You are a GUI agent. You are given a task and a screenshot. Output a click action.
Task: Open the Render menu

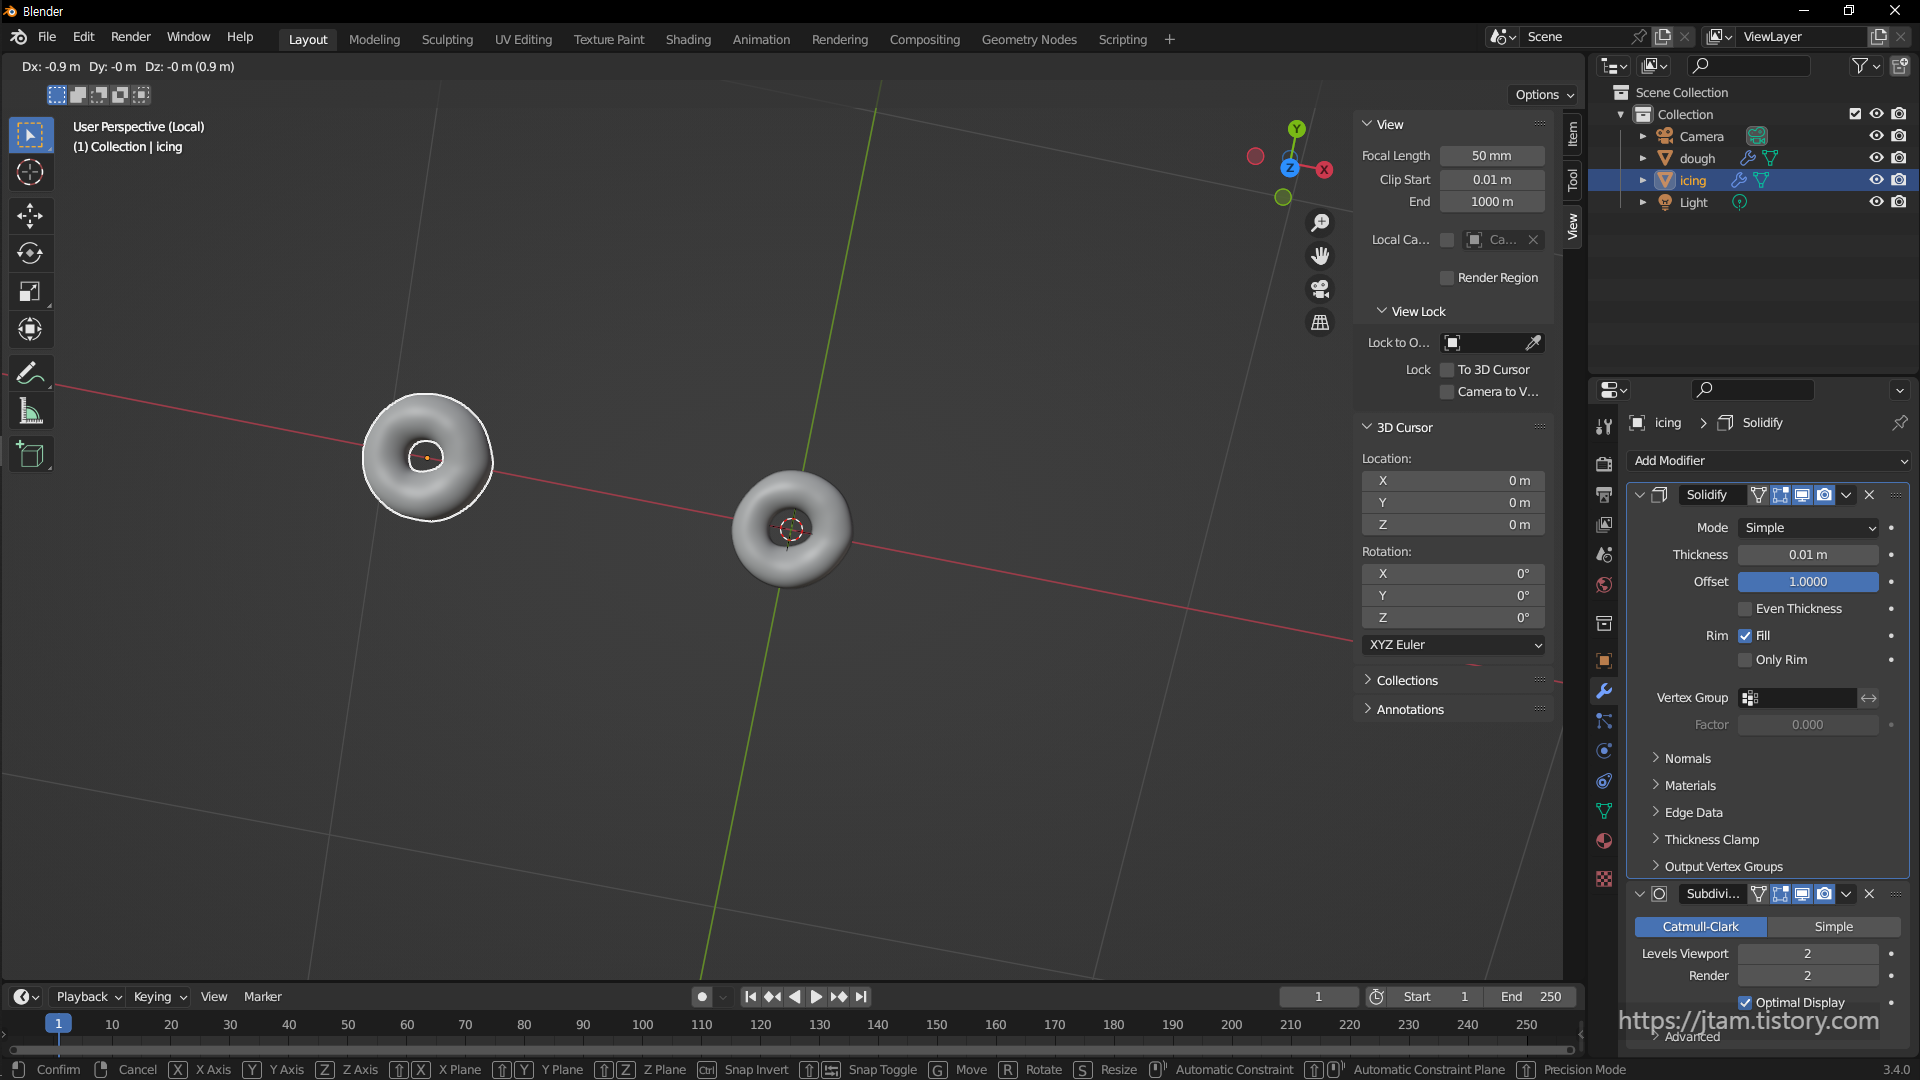(130, 37)
